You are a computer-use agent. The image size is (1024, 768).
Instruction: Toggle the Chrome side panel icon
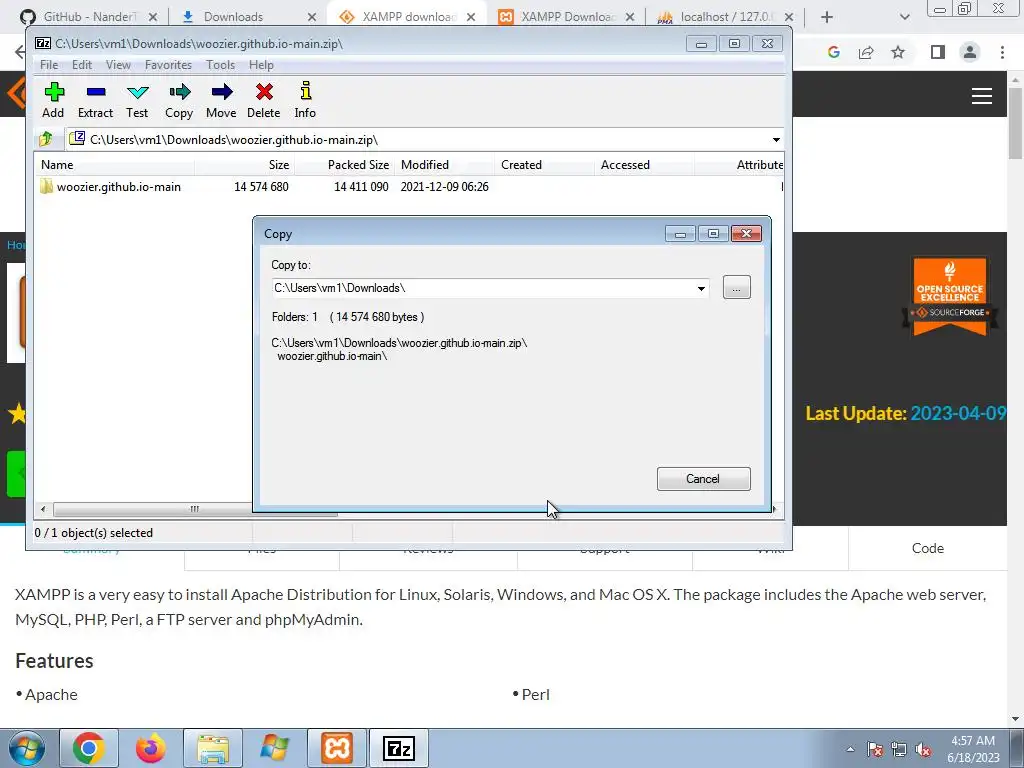point(938,52)
